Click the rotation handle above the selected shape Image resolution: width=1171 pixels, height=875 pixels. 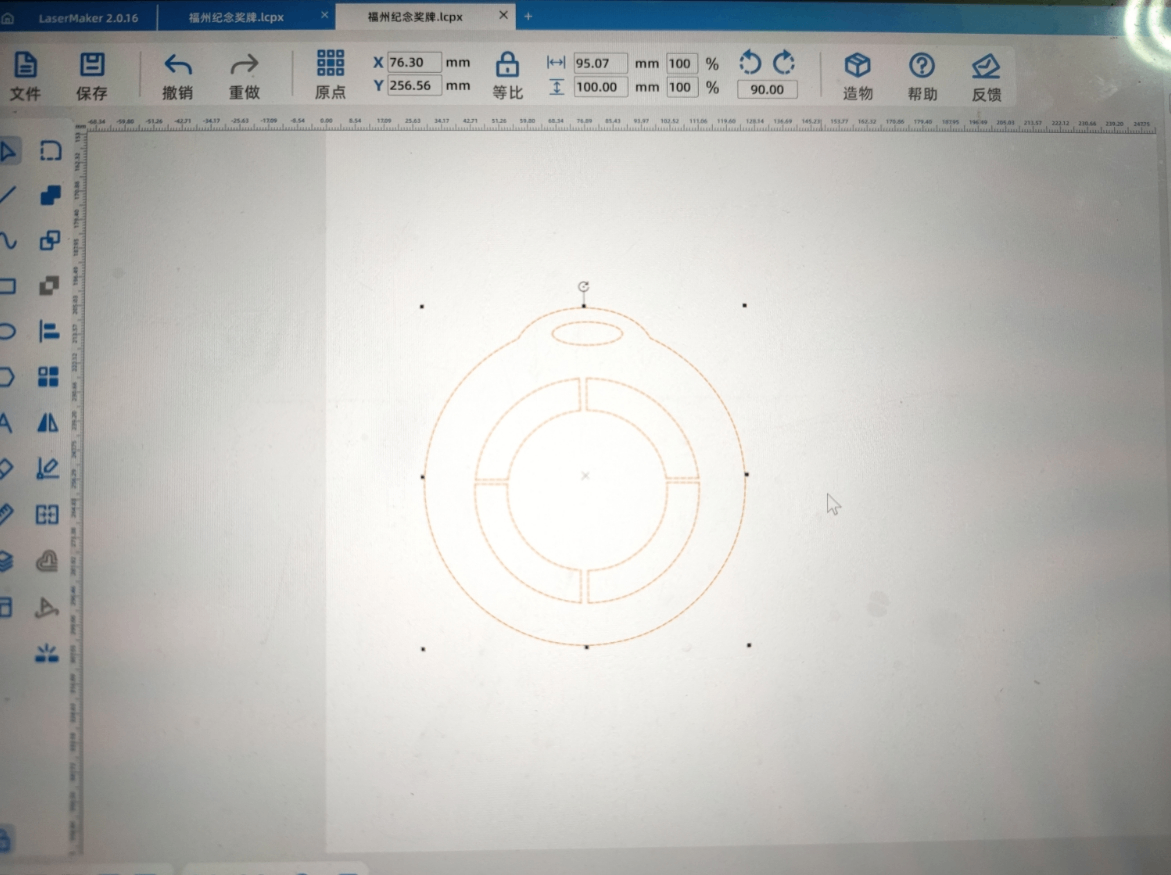click(584, 287)
